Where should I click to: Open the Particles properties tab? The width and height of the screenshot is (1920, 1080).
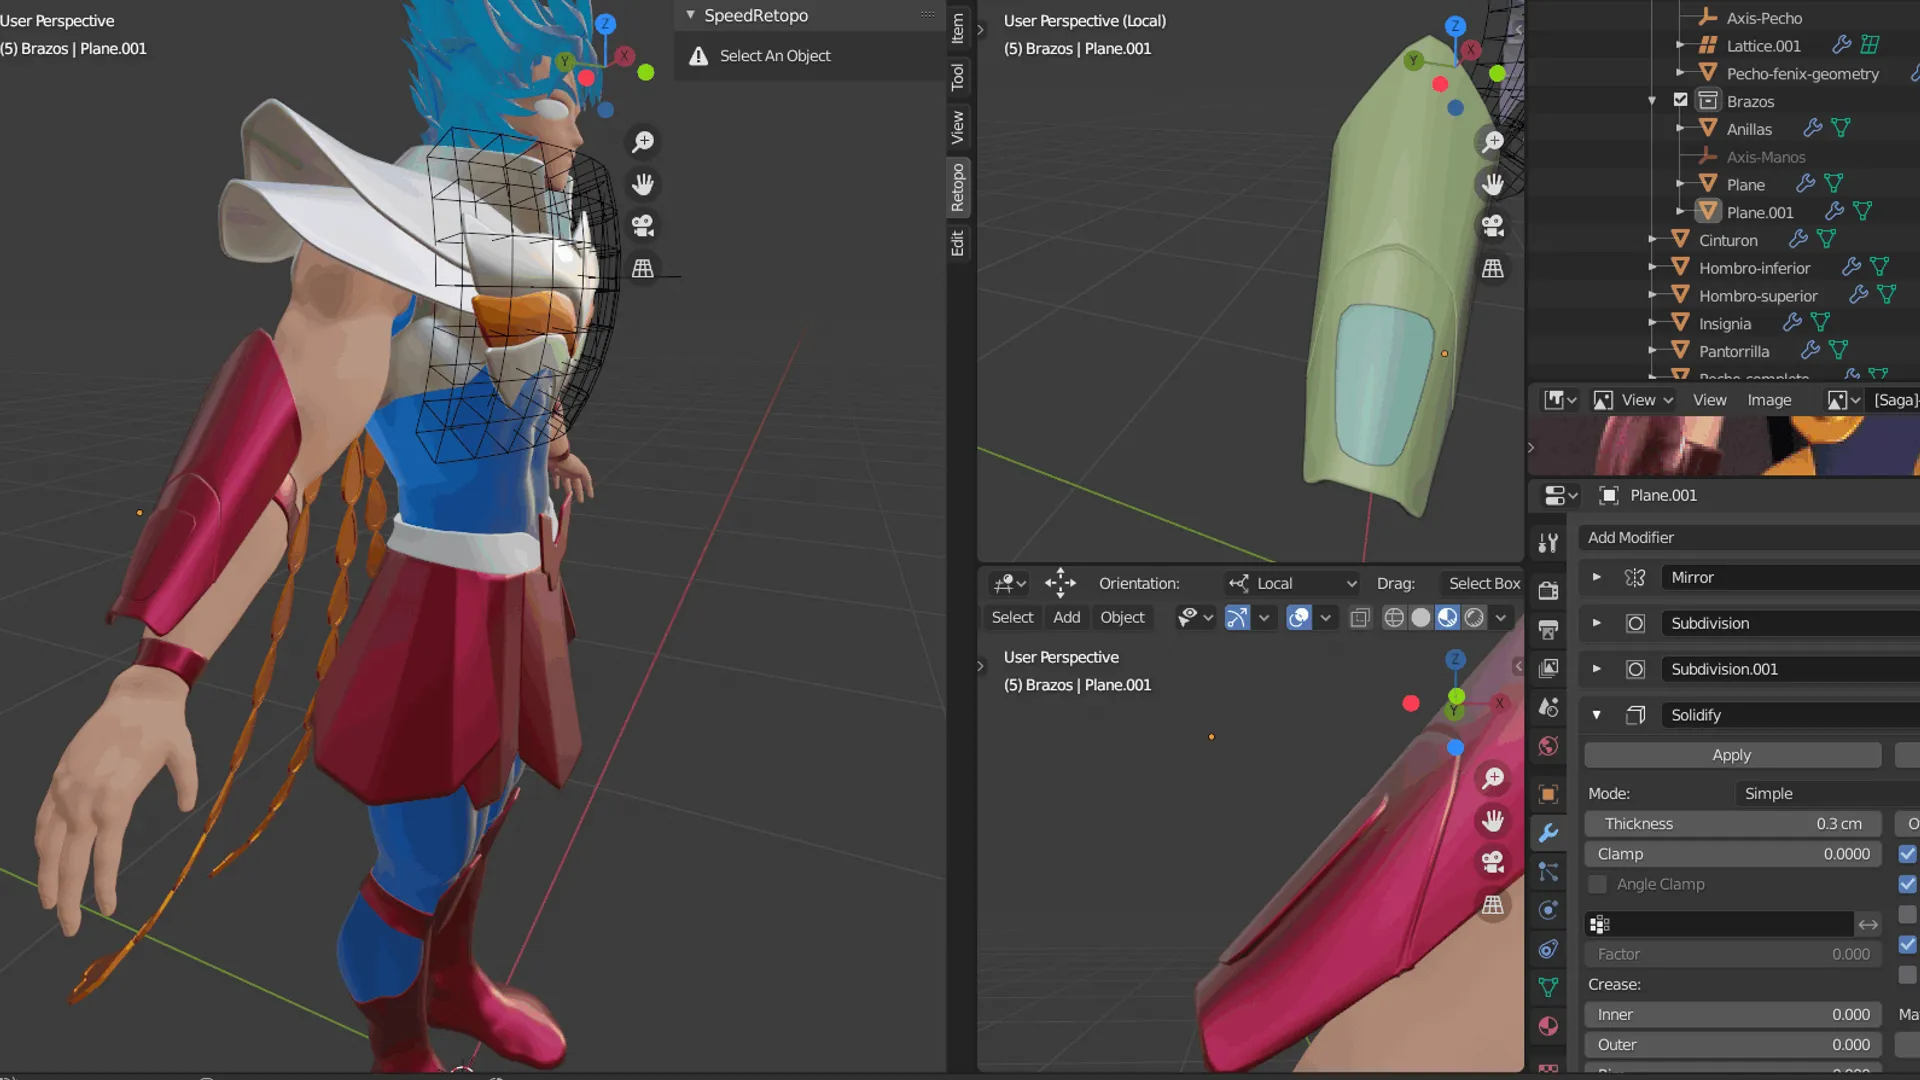pyautogui.click(x=1548, y=872)
